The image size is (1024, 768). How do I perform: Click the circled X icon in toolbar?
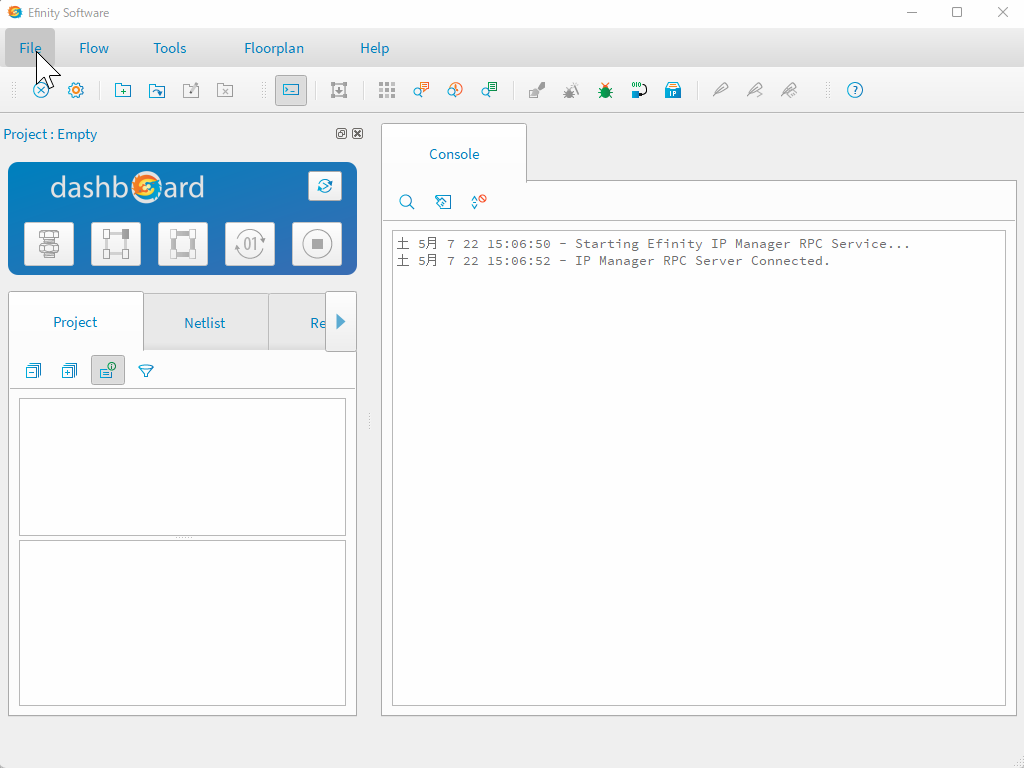click(41, 90)
